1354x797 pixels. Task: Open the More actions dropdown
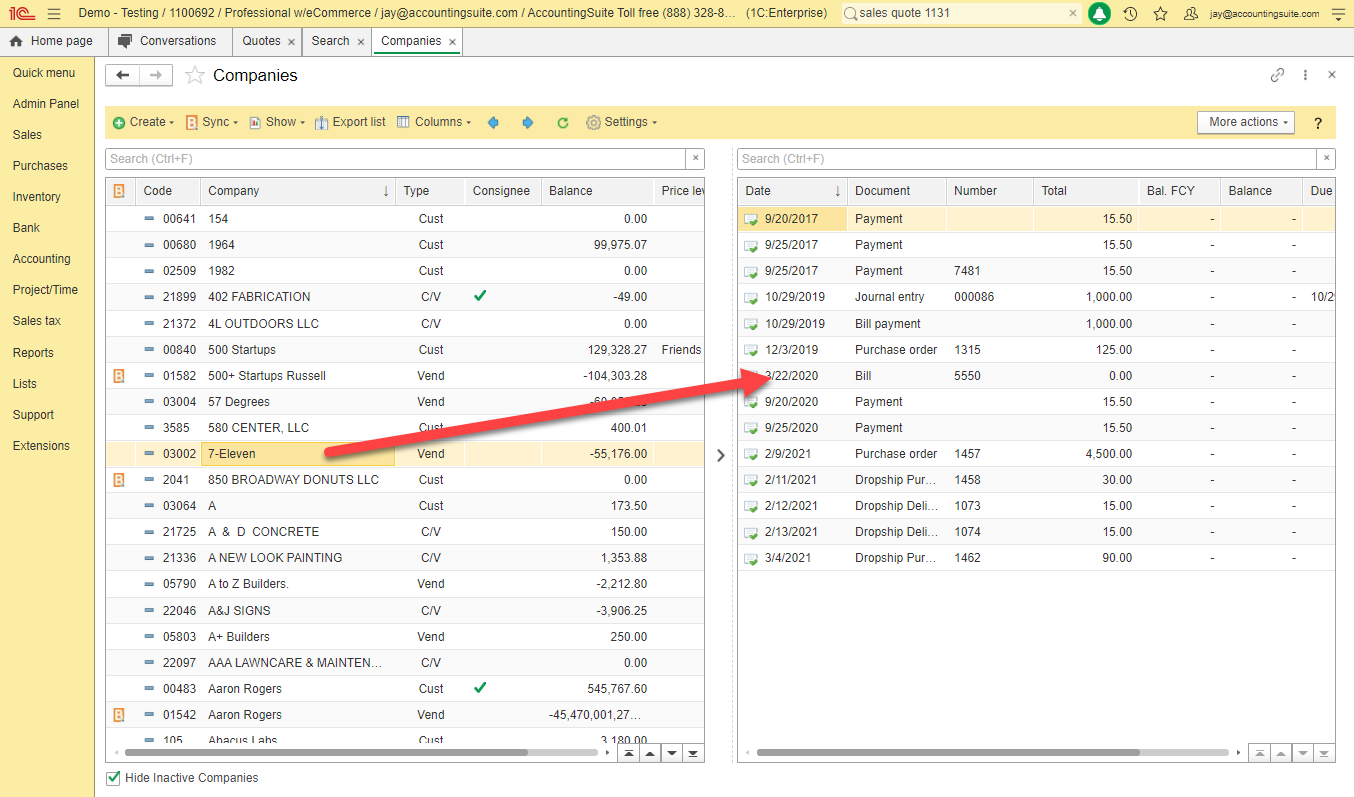tap(1245, 122)
